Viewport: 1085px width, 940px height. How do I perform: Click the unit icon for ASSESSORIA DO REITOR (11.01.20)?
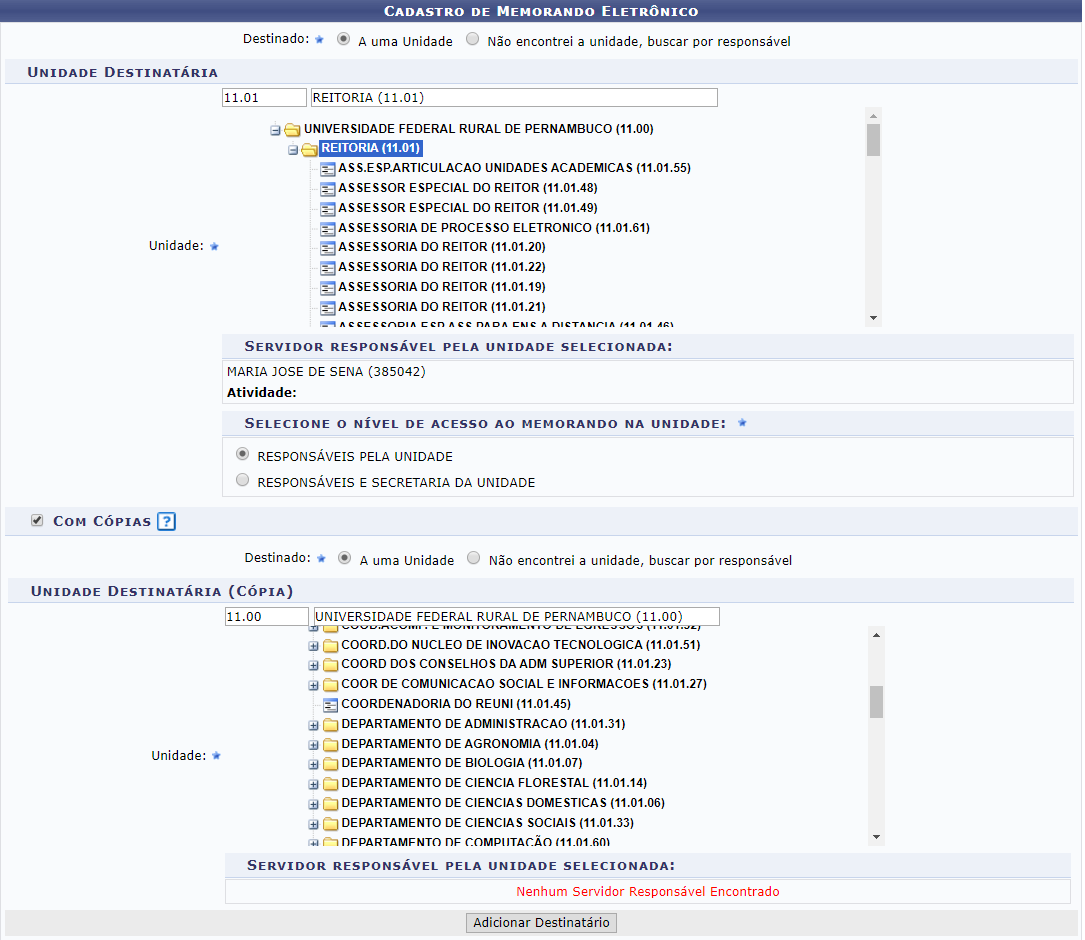(327, 248)
